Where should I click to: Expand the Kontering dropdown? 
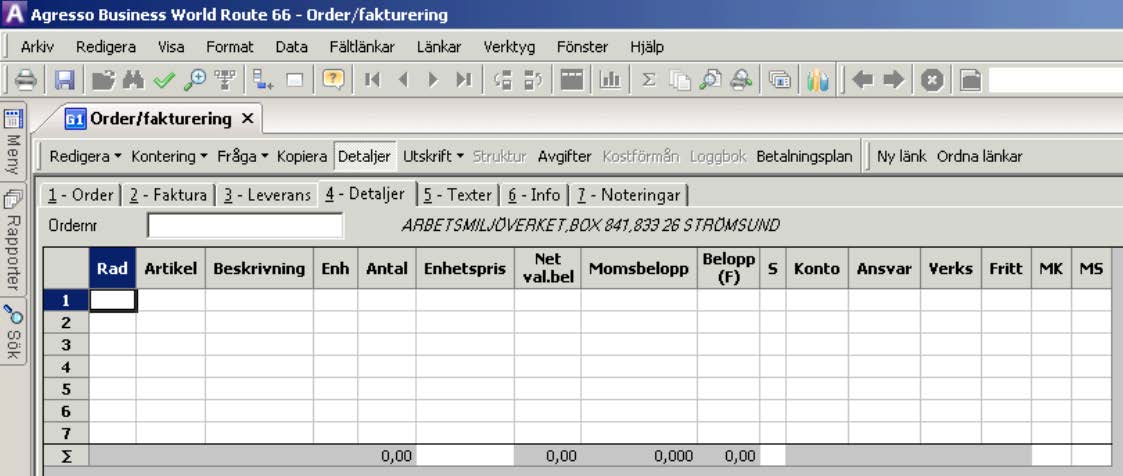coord(169,156)
